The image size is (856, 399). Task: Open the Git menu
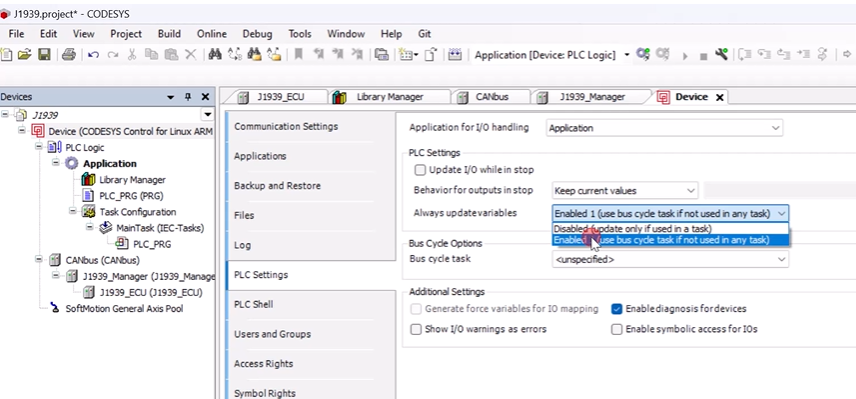click(424, 34)
